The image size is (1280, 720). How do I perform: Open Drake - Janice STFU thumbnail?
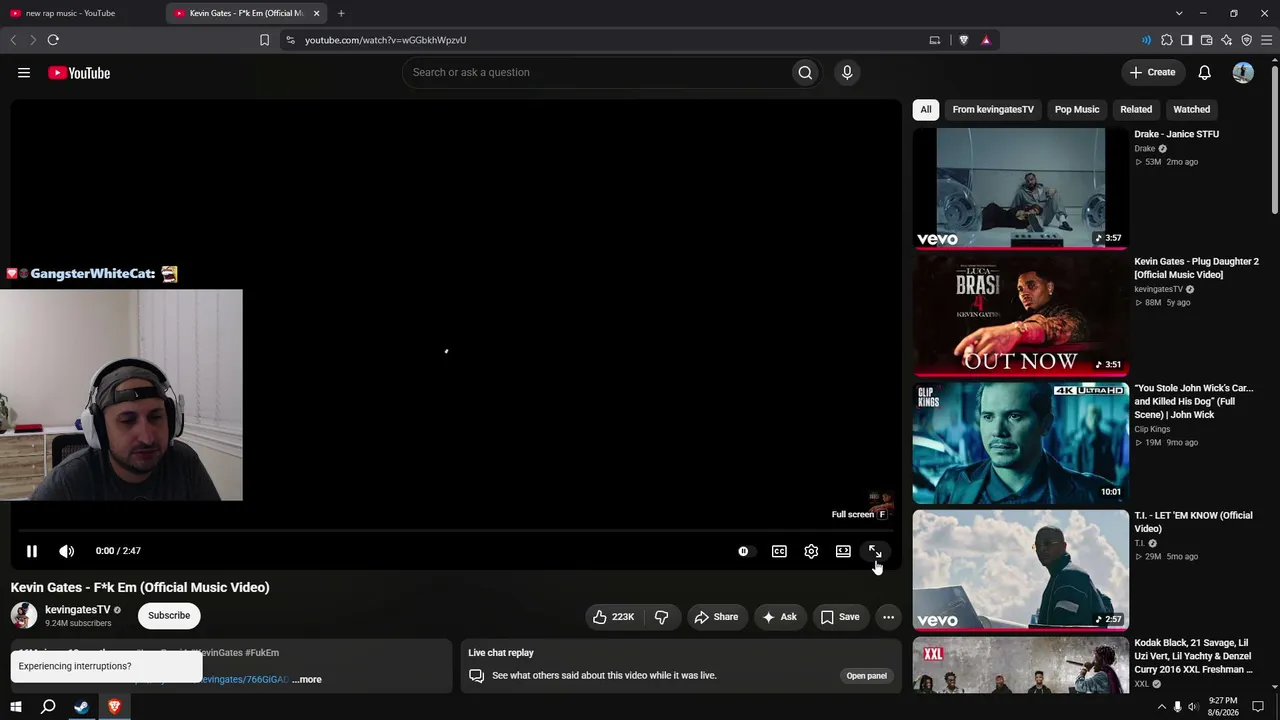click(x=1021, y=188)
